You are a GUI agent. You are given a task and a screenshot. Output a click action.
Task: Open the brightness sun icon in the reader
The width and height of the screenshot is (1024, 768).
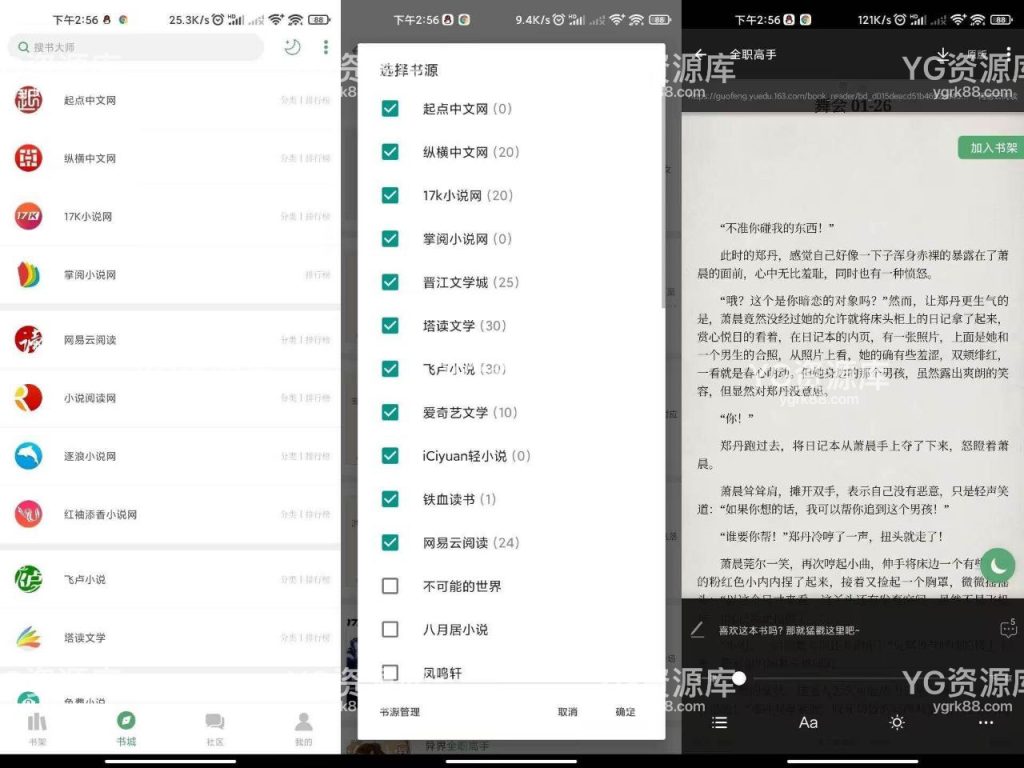click(x=897, y=722)
